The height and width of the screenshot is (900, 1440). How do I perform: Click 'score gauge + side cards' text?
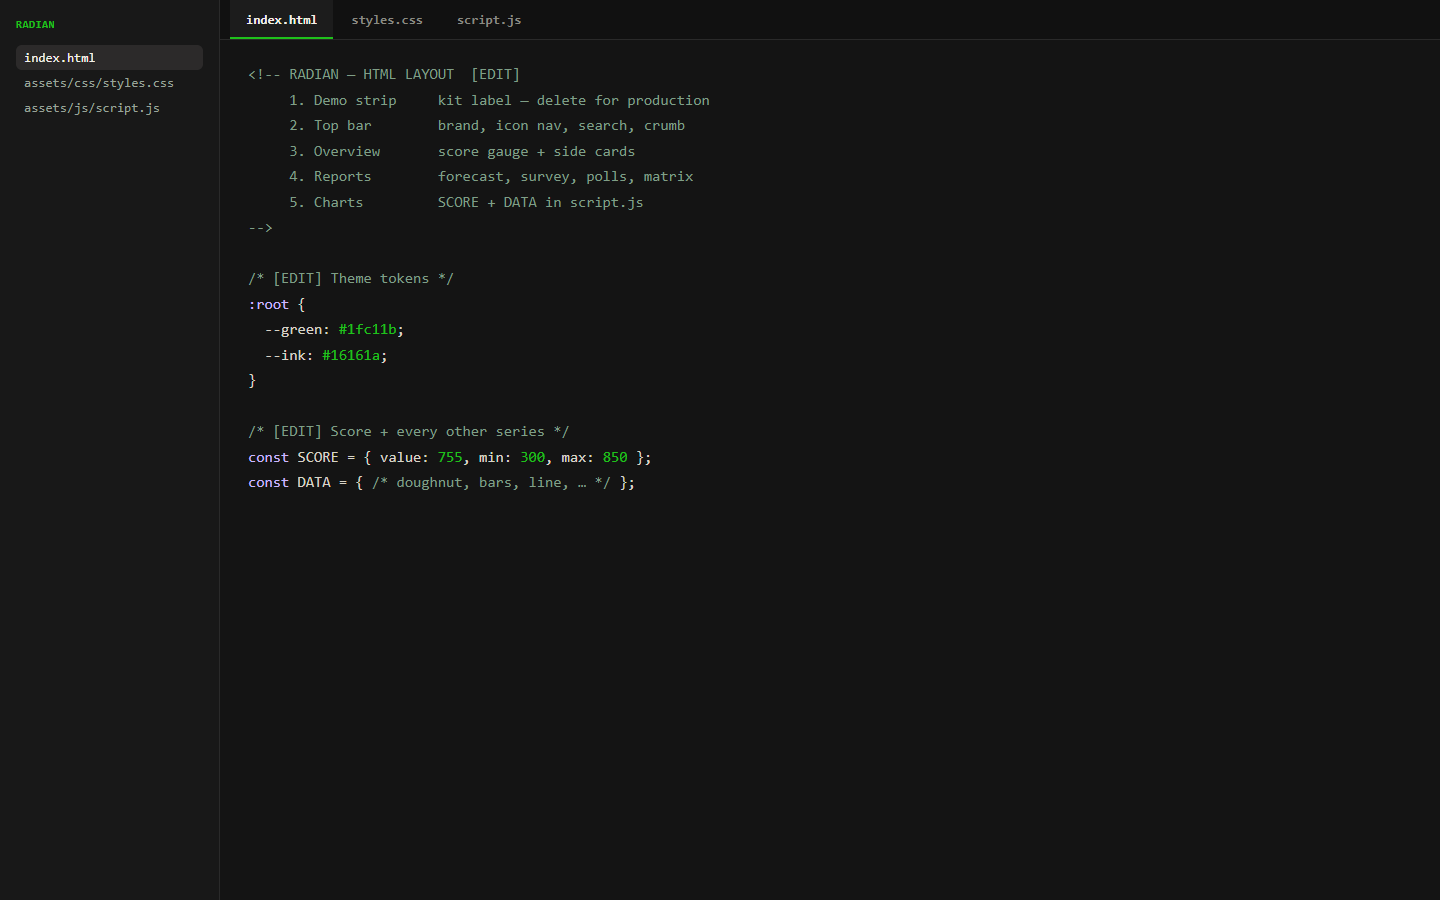(x=536, y=151)
